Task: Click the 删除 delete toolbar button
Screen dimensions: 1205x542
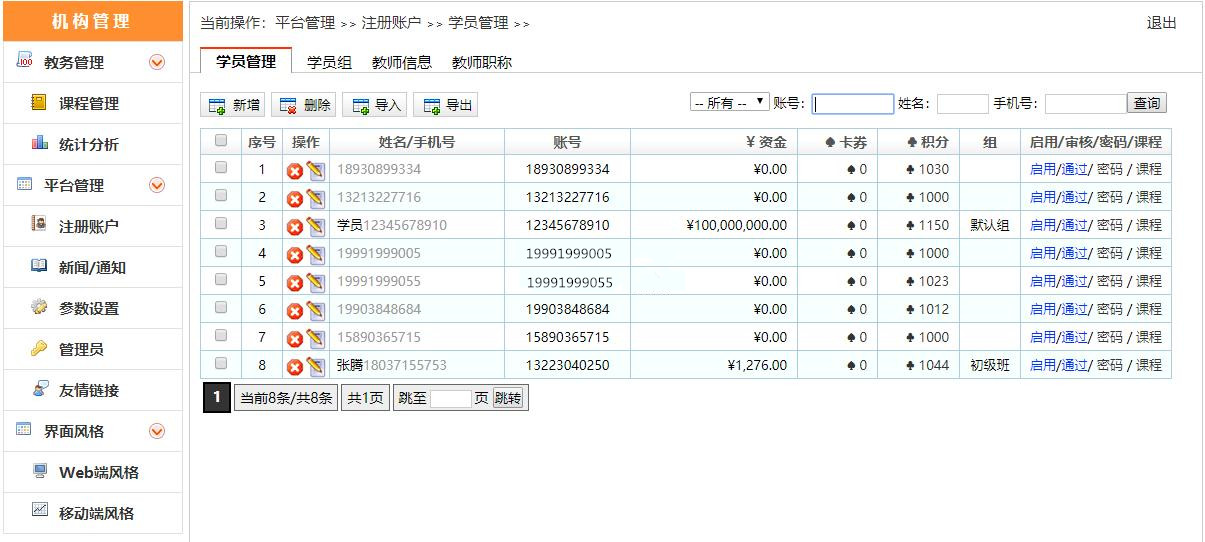Action: [304, 105]
